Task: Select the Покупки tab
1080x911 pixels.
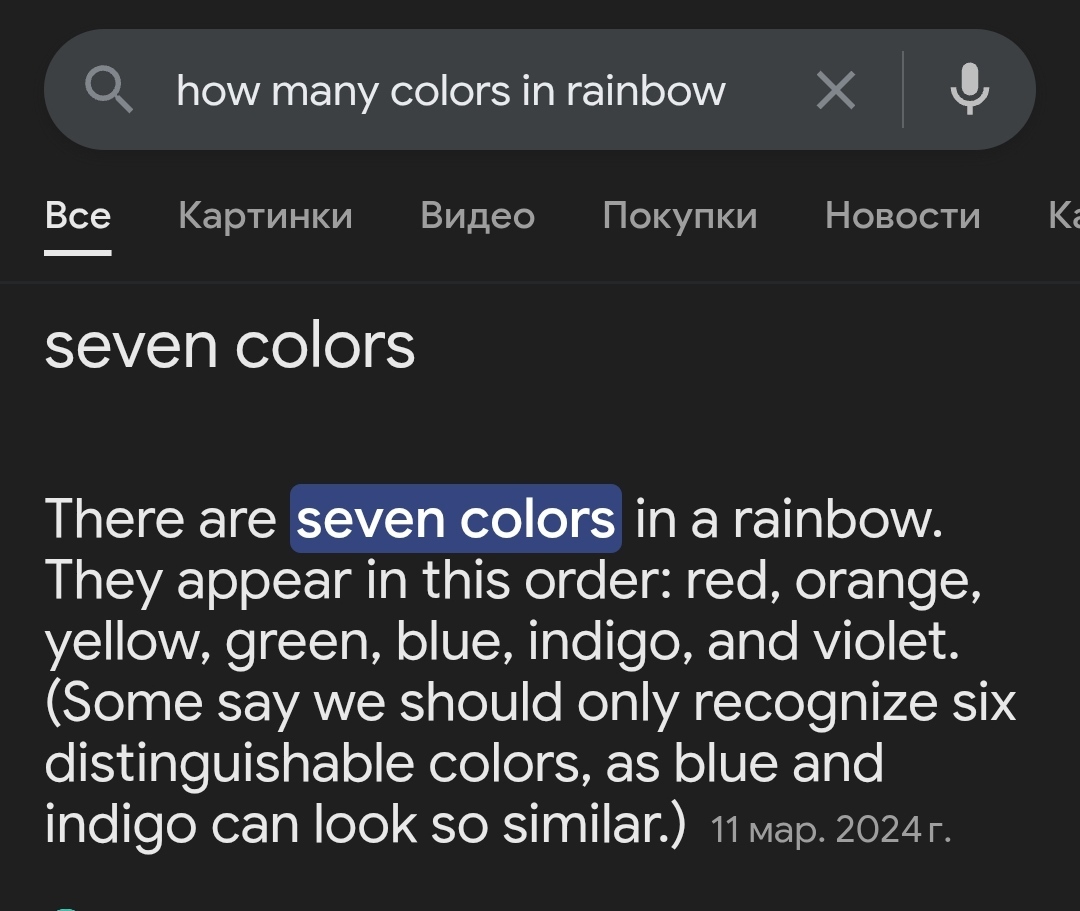Action: pyautogui.click(x=680, y=216)
